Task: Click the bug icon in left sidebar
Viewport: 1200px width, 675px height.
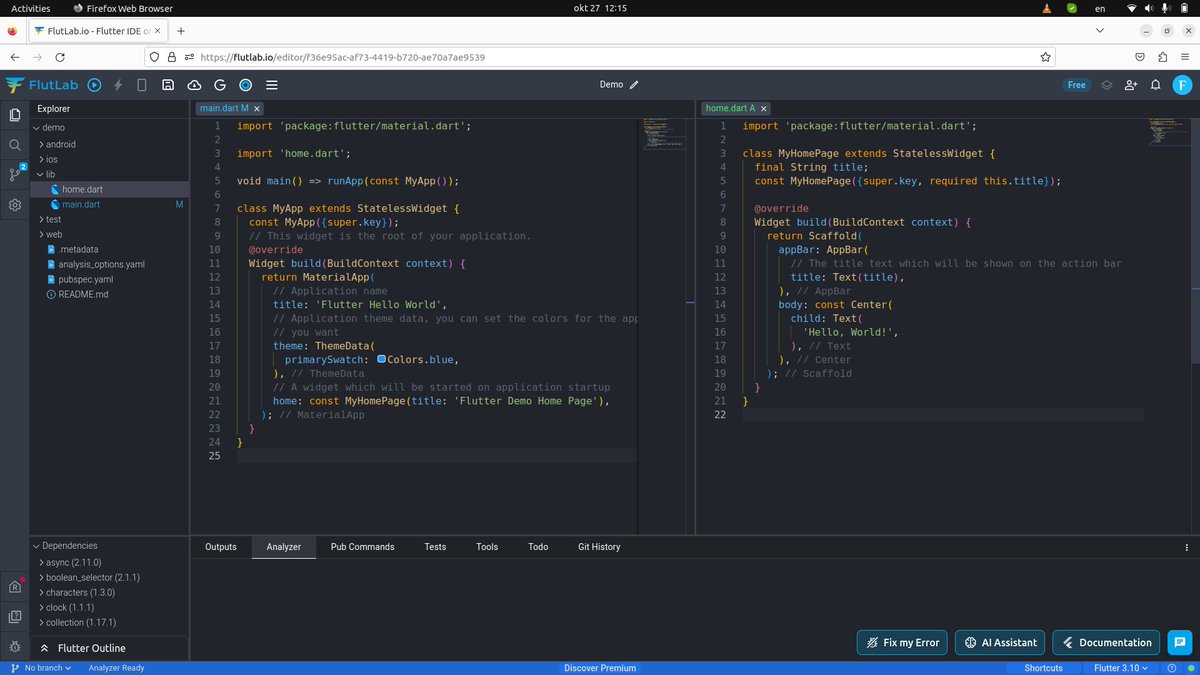Action: click(15, 646)
